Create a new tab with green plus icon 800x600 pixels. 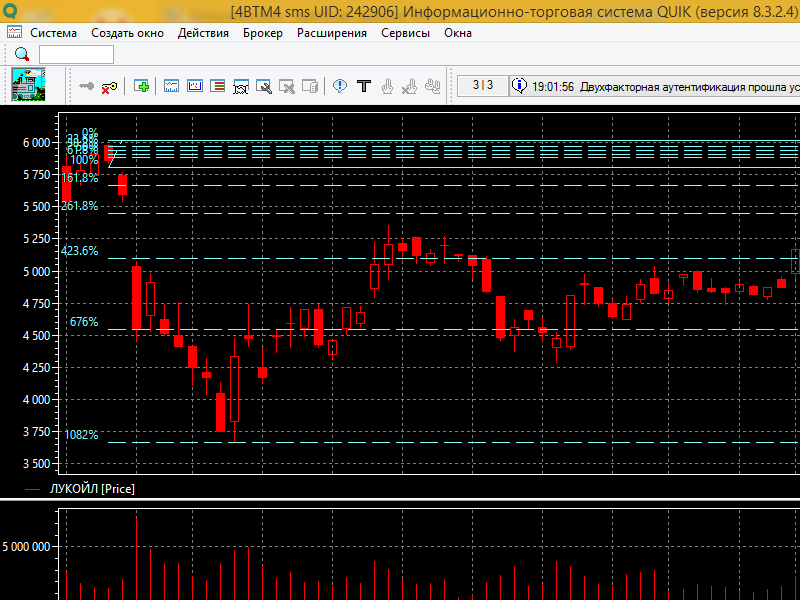click(141, 86)
